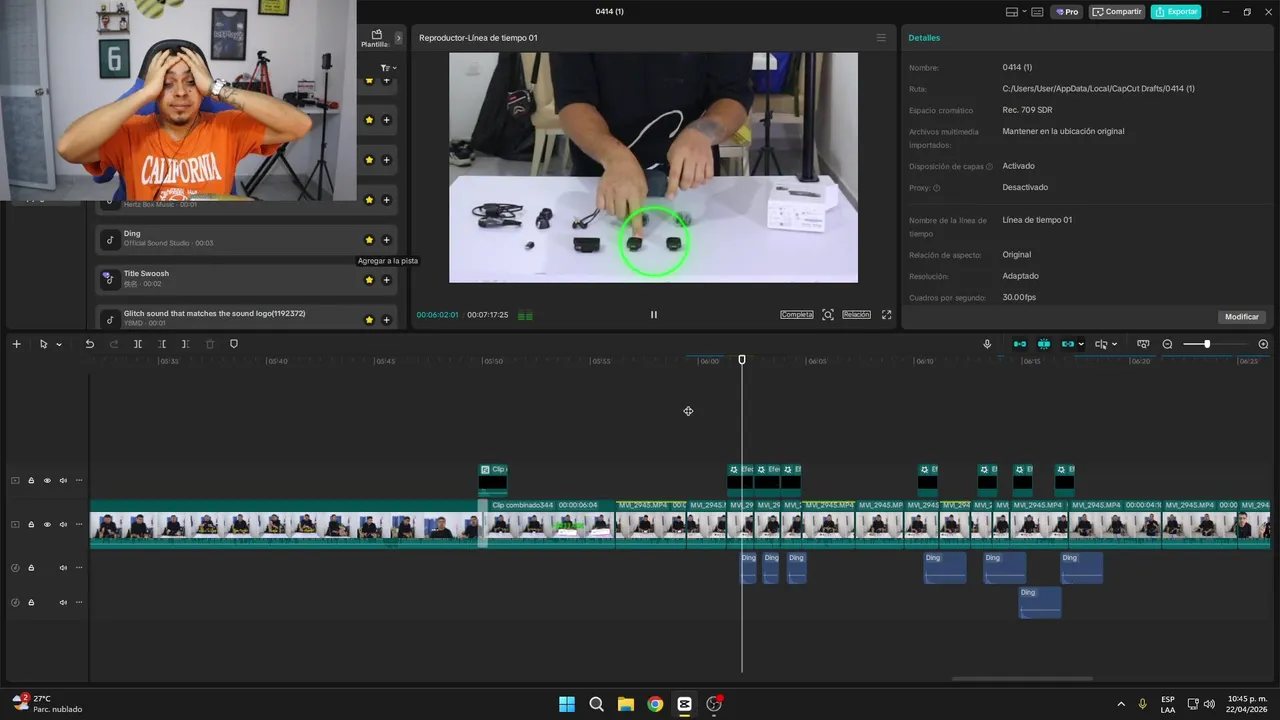Add Ding sound to the track
Image resolution: width=1280 pixels, height=720 pixels.
[x=386, y=240]
